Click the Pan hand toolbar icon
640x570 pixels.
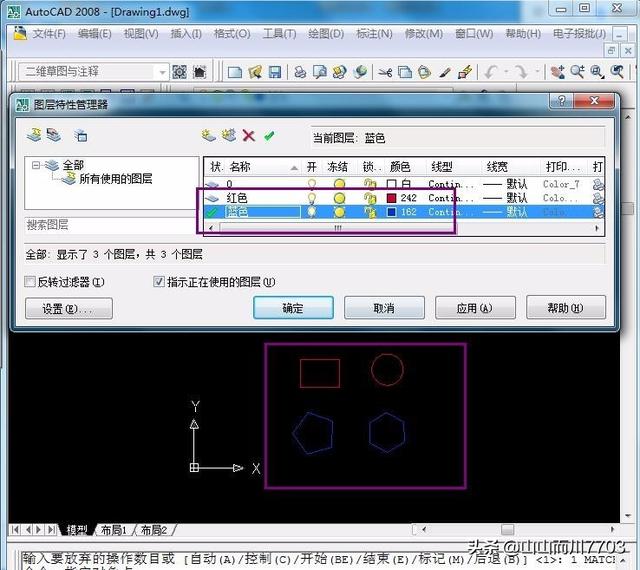click(x=557, y=73)
